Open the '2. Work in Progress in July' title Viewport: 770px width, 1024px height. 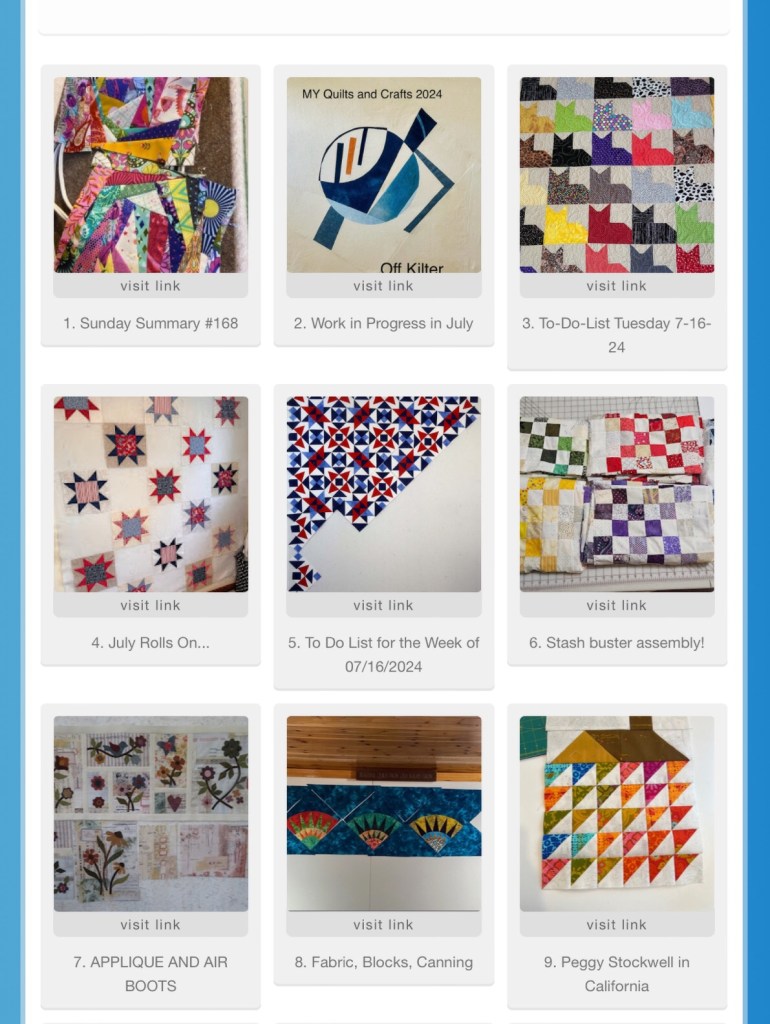pyautogui.click(x=383, y=323)
